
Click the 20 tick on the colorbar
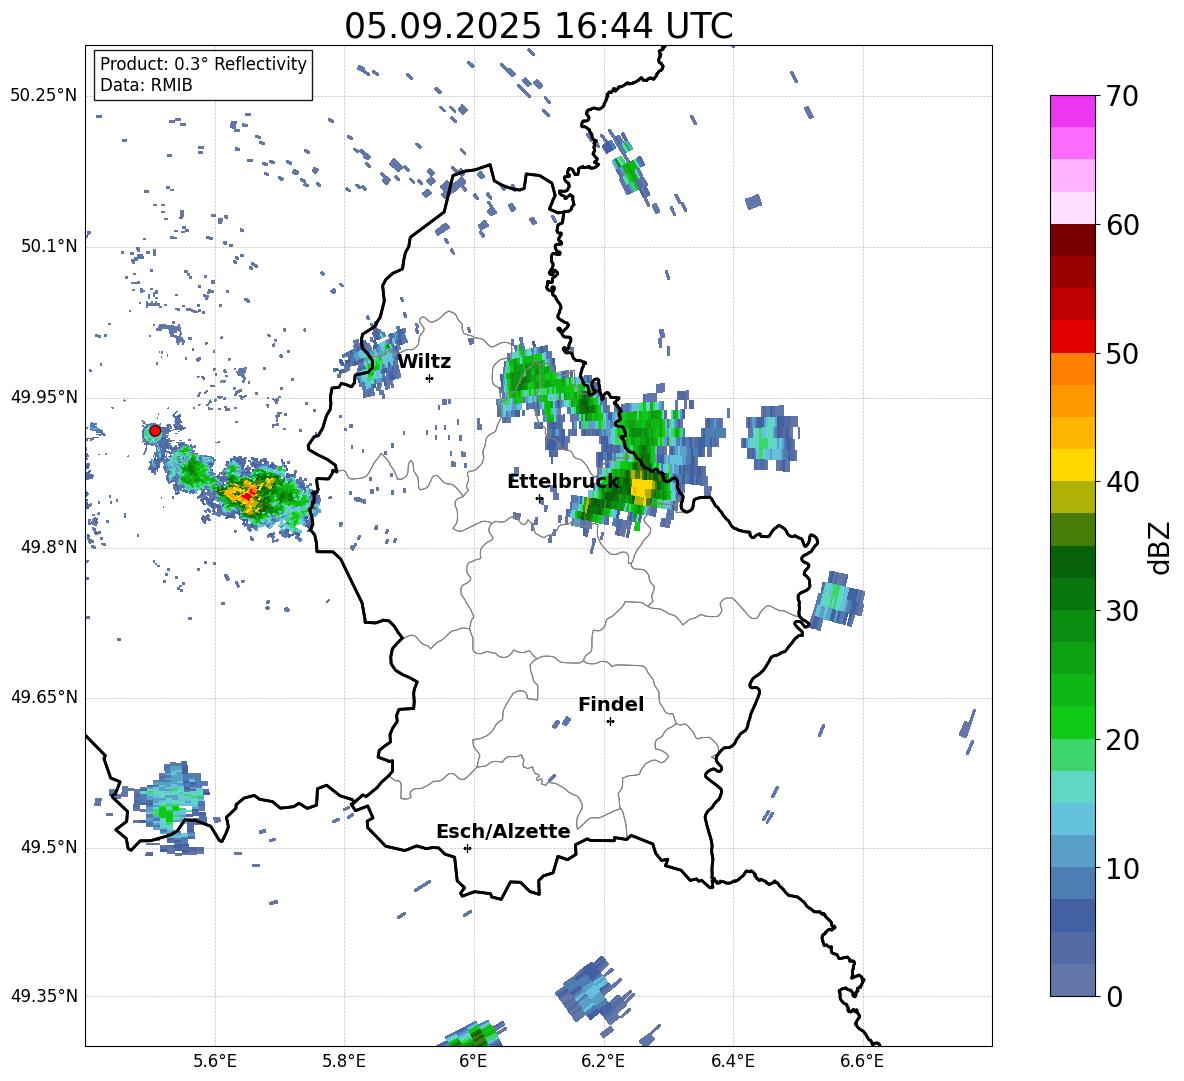click(1122, 739)
